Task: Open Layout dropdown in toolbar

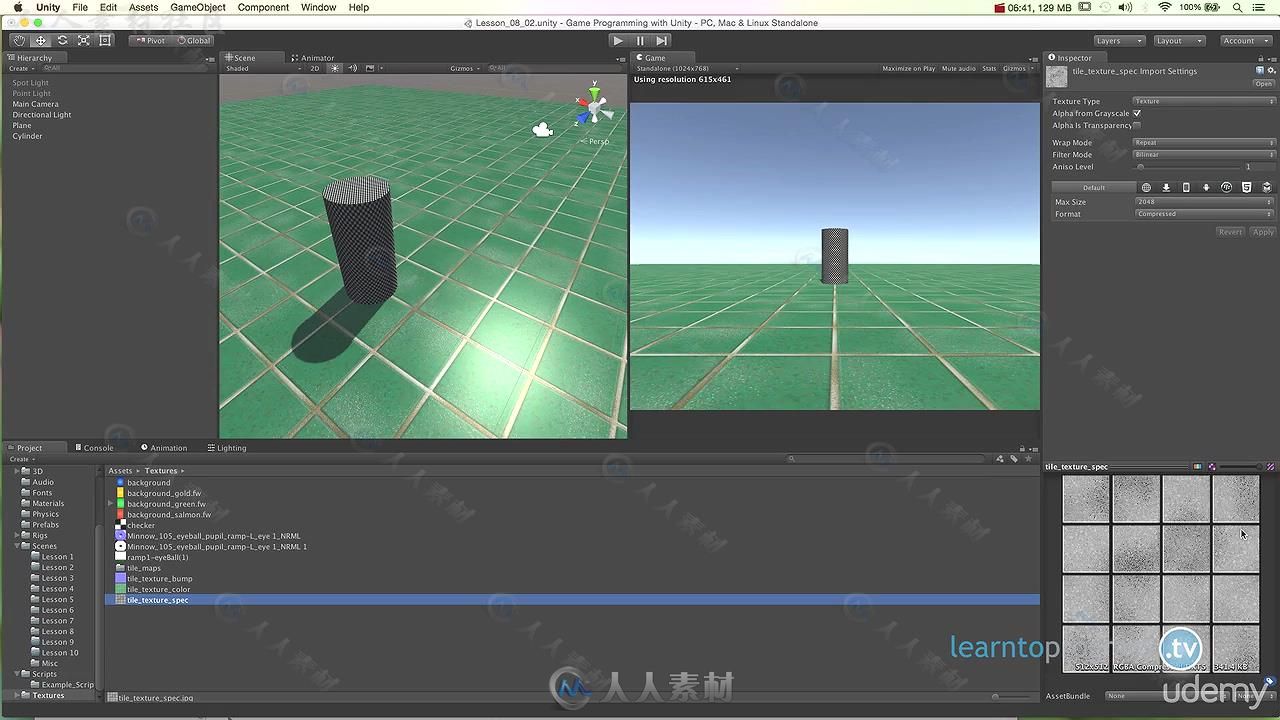Action: click(1179, 41)
